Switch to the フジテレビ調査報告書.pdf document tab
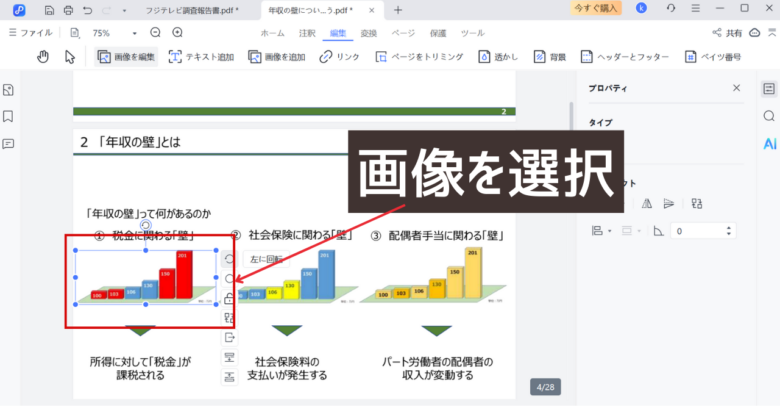Viewport: 780px width, 410px height. [194, 10]
